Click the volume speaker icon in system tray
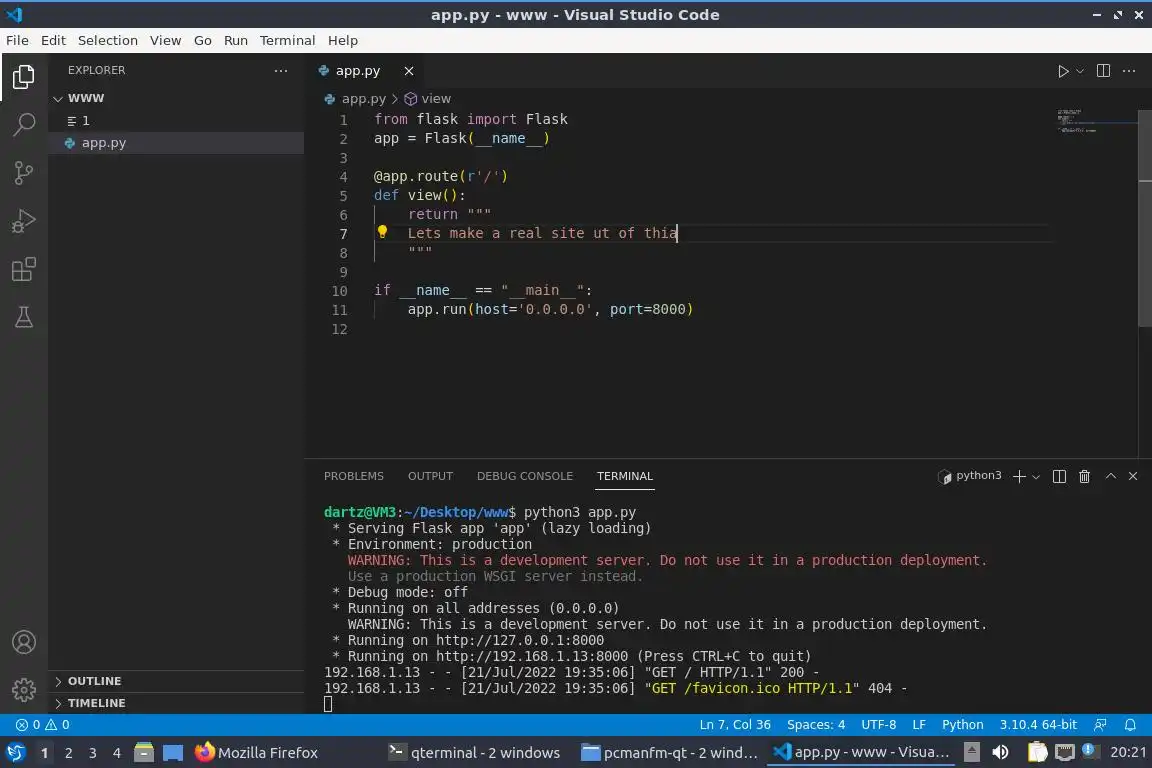 point(1000,753)
